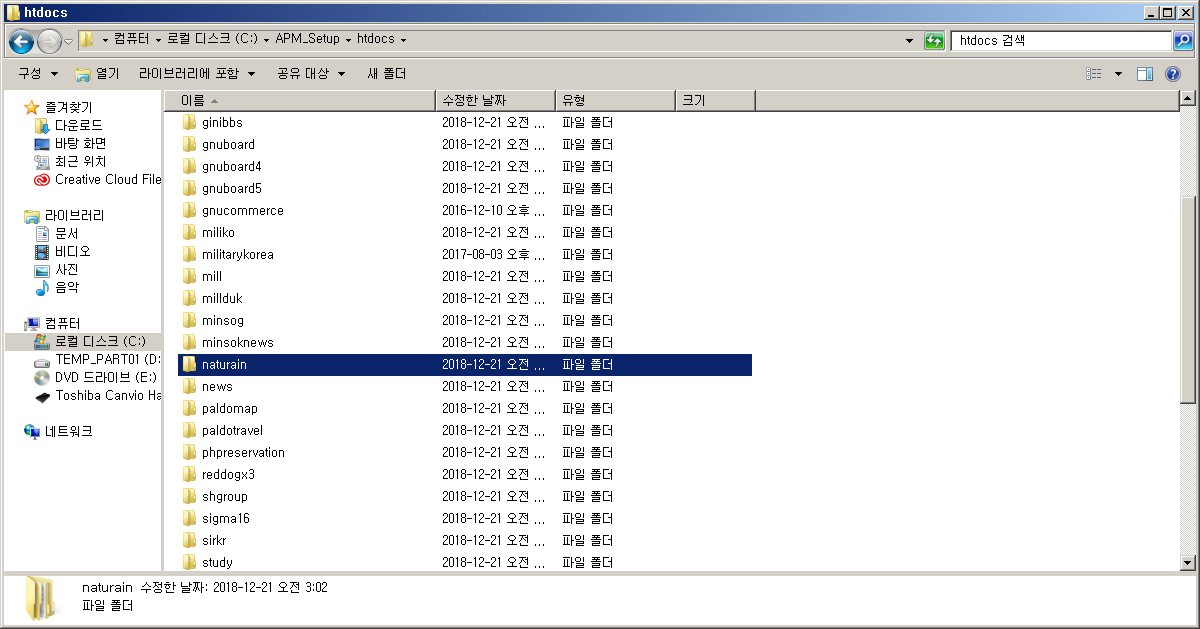Click the search magnifier icon
Screen dimensions: 1200x629
[1182, 41]
